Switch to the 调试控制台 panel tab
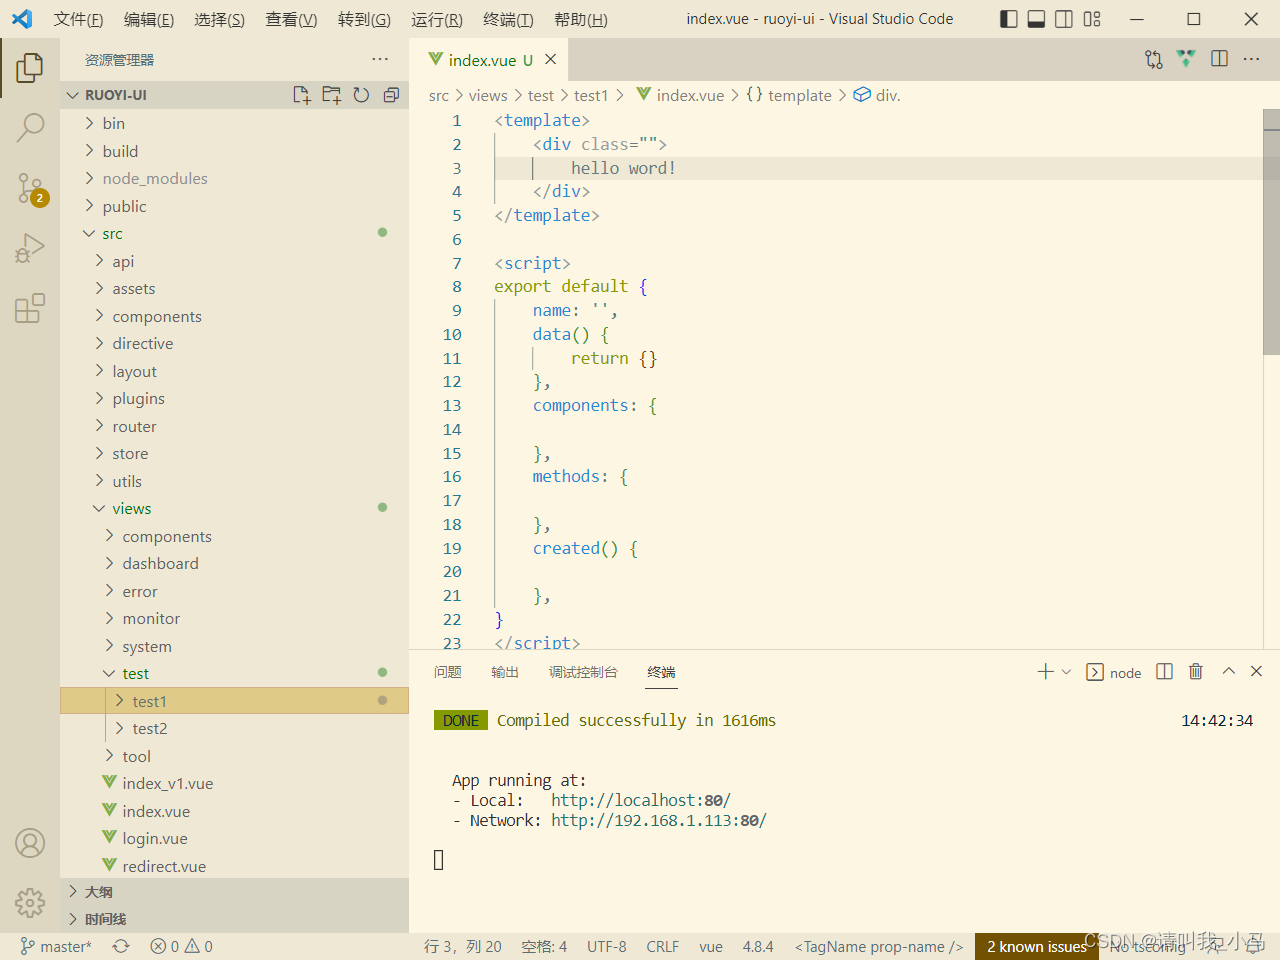The image size is (1280, 960). click(x=583, y=672)
